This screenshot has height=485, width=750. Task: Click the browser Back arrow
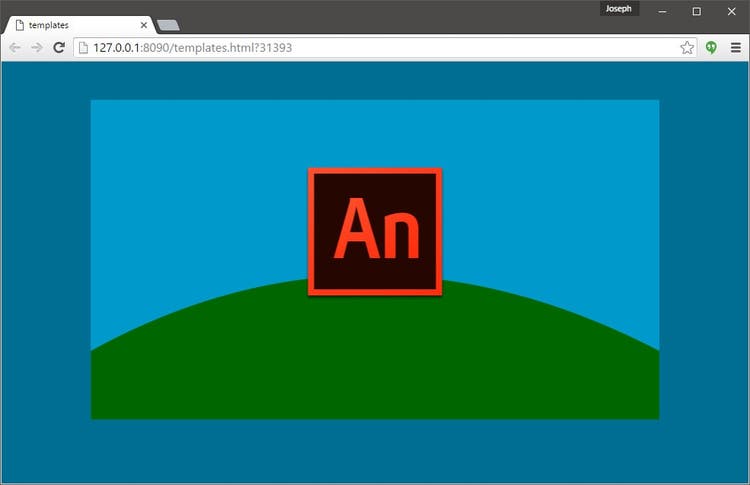click(x=15, y=47)
